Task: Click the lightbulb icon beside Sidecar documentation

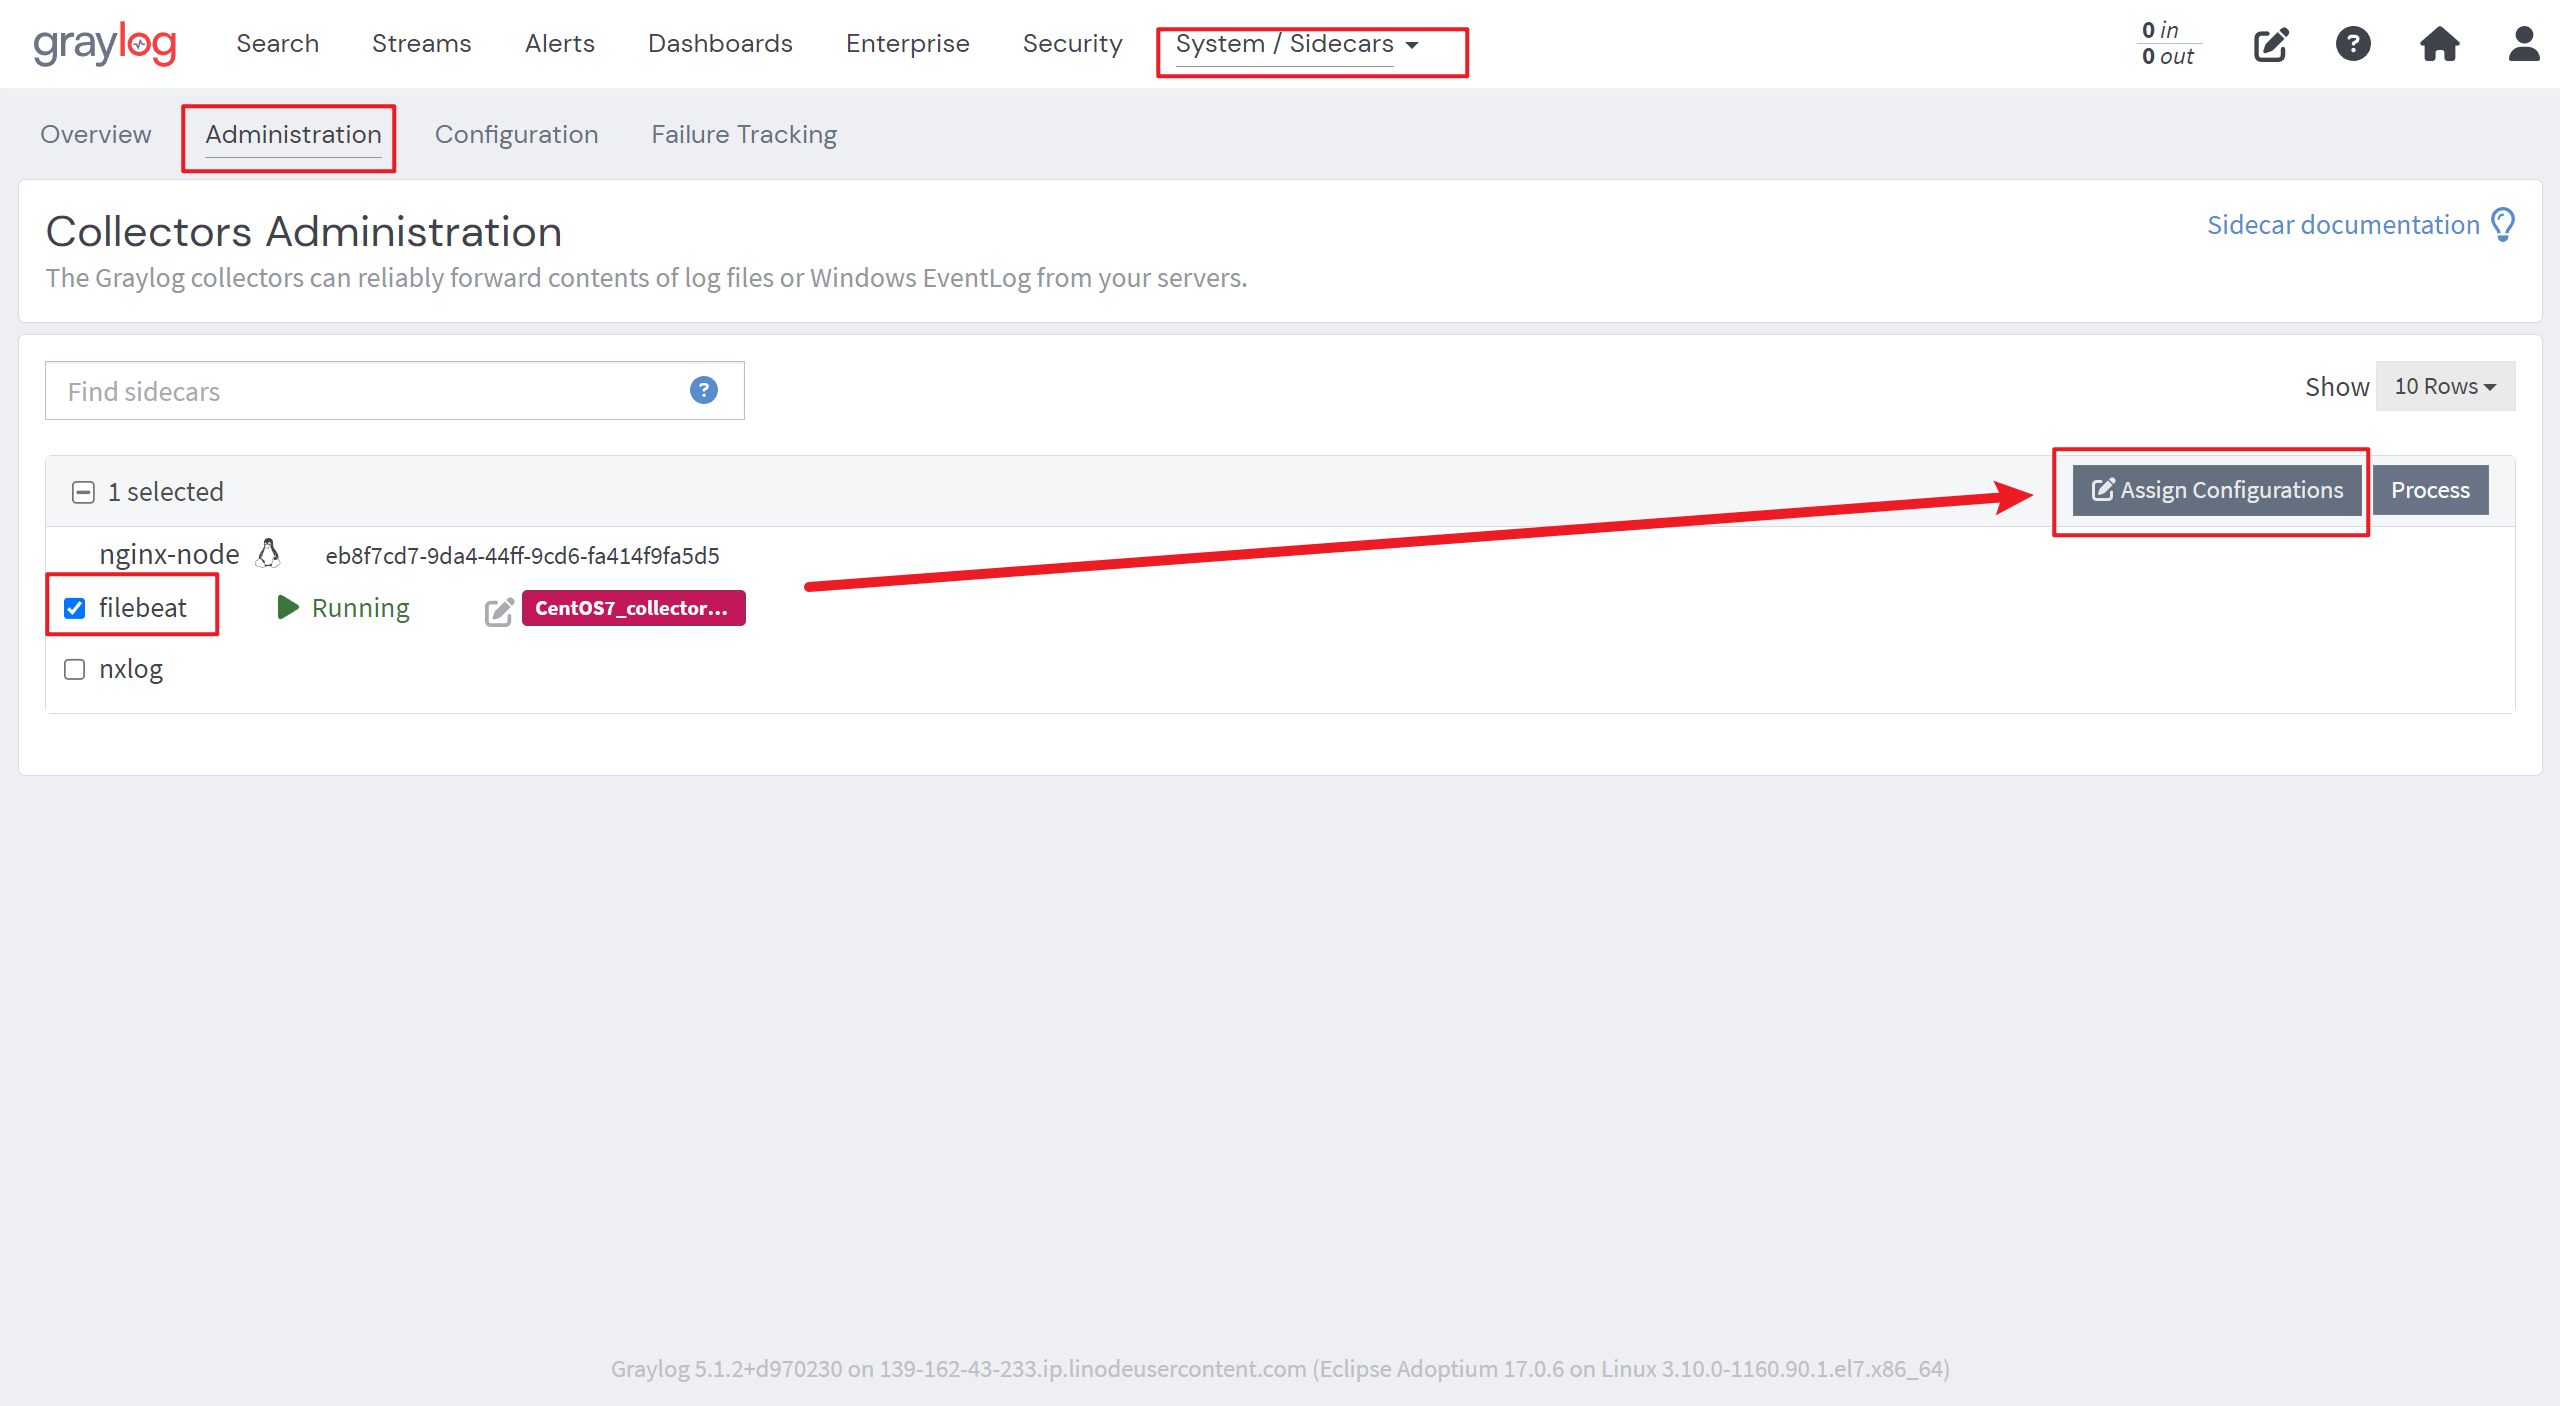Action: pyautogui.click(x=2503, y=225)
